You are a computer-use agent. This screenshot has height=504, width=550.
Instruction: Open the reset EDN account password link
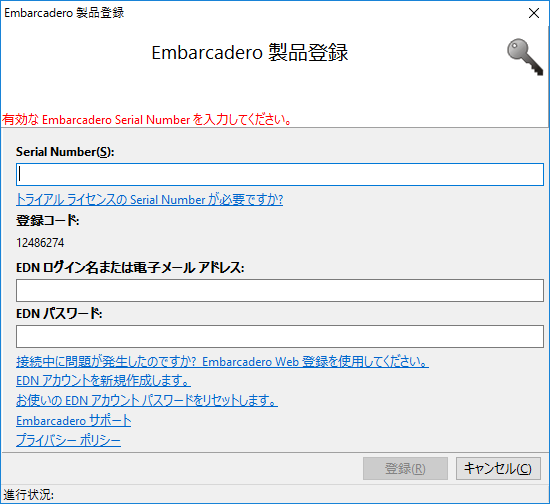(x=147, y=400)
